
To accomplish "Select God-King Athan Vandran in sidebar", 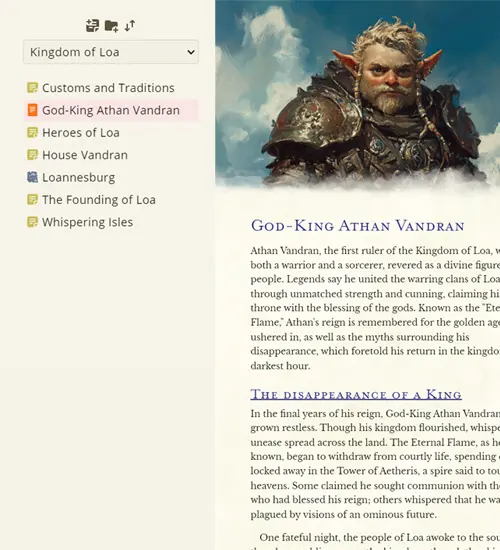I will tap(111, 110).
